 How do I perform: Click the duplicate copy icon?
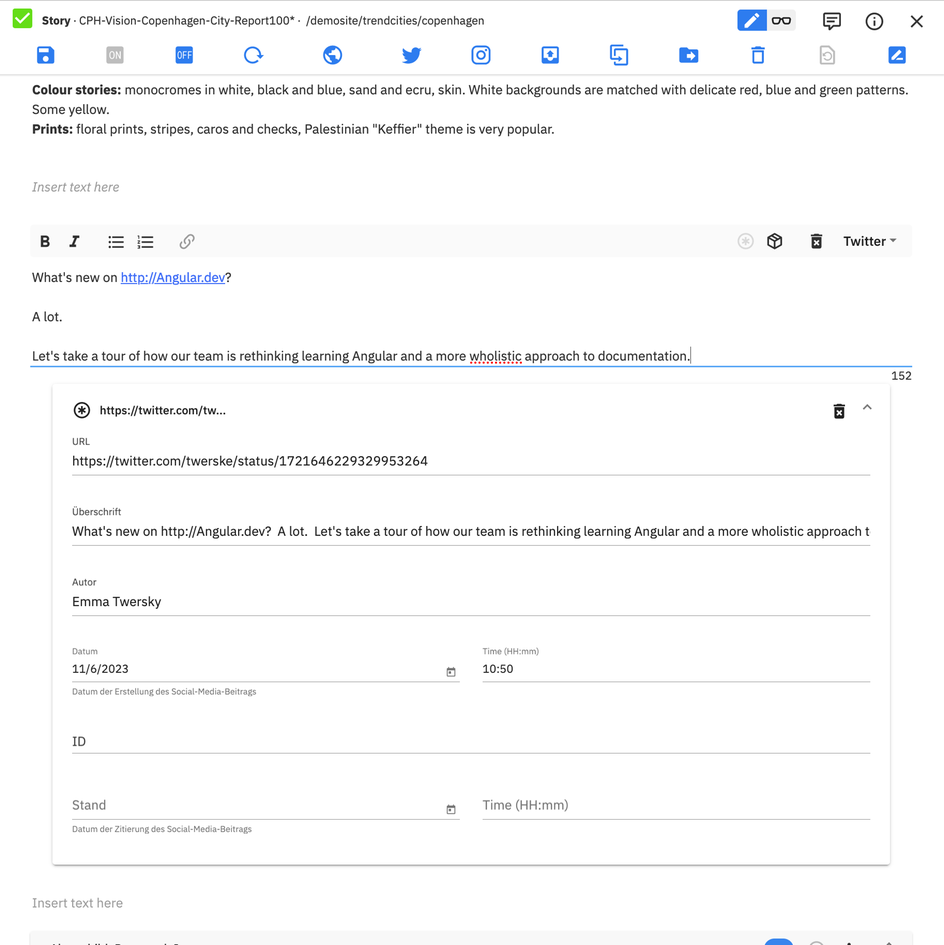tap(619, 55)
